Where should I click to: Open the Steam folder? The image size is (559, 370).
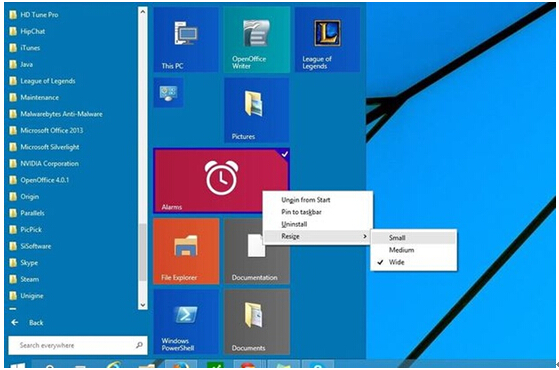(x=24, y=279)
